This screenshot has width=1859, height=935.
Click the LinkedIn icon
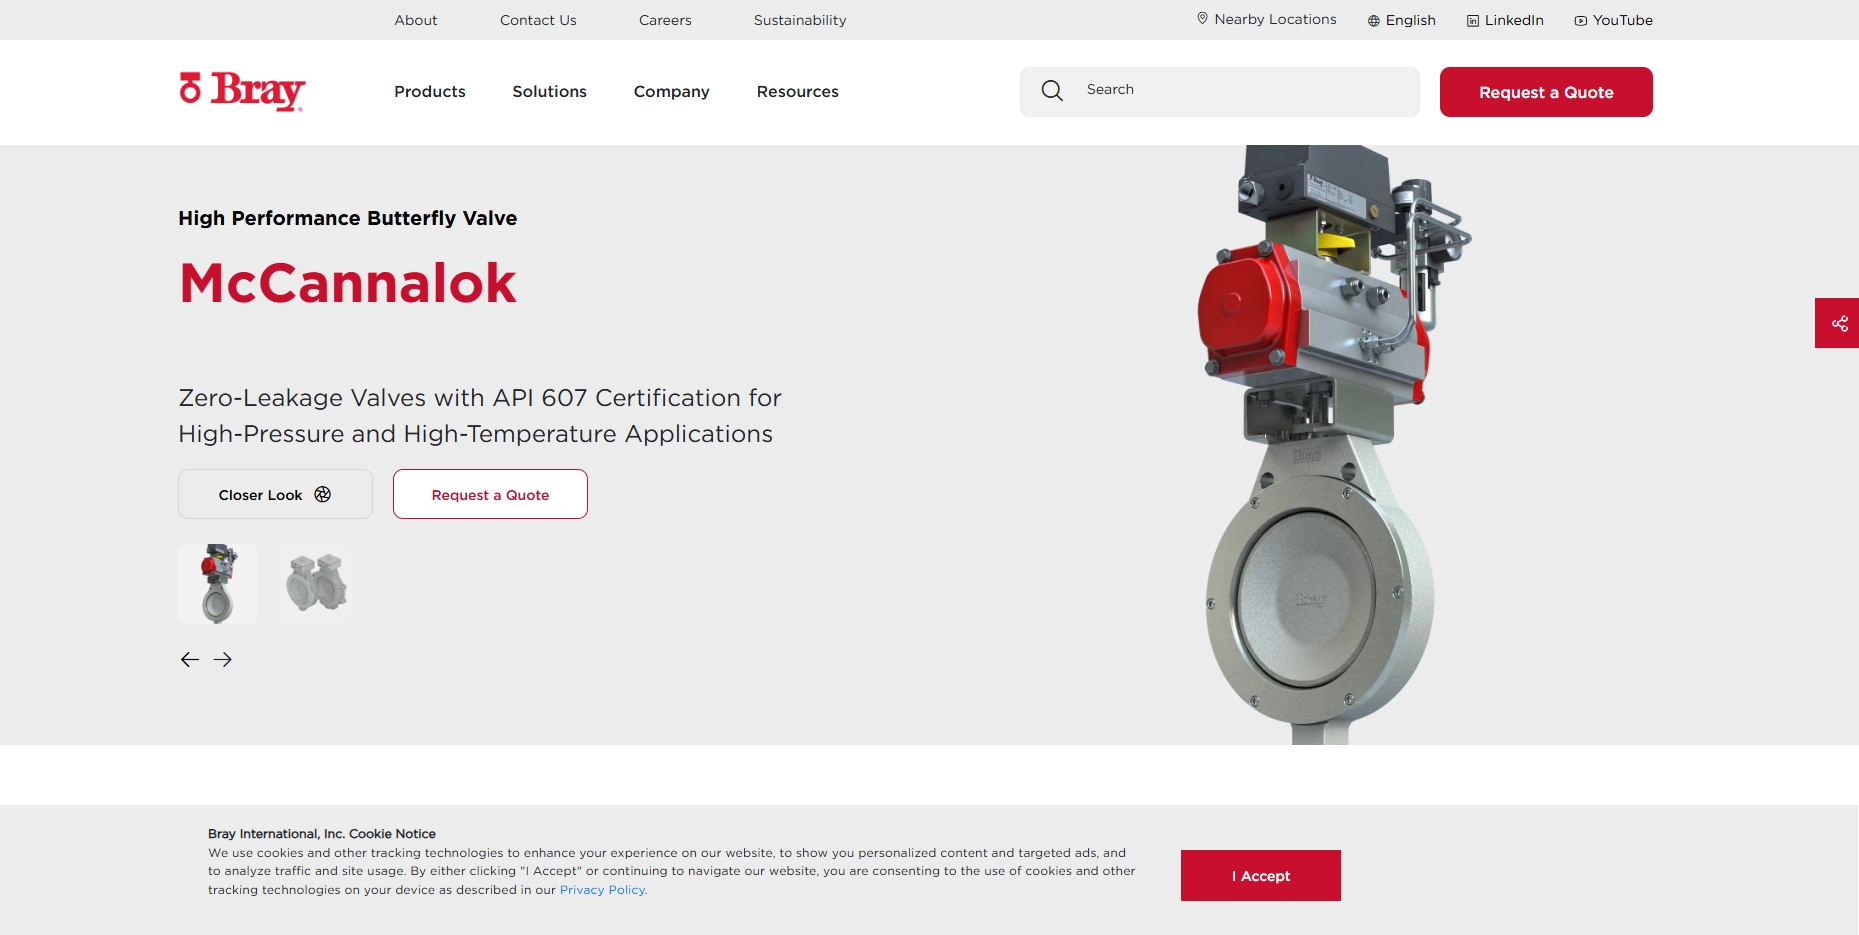click(x=1473, y=21)
